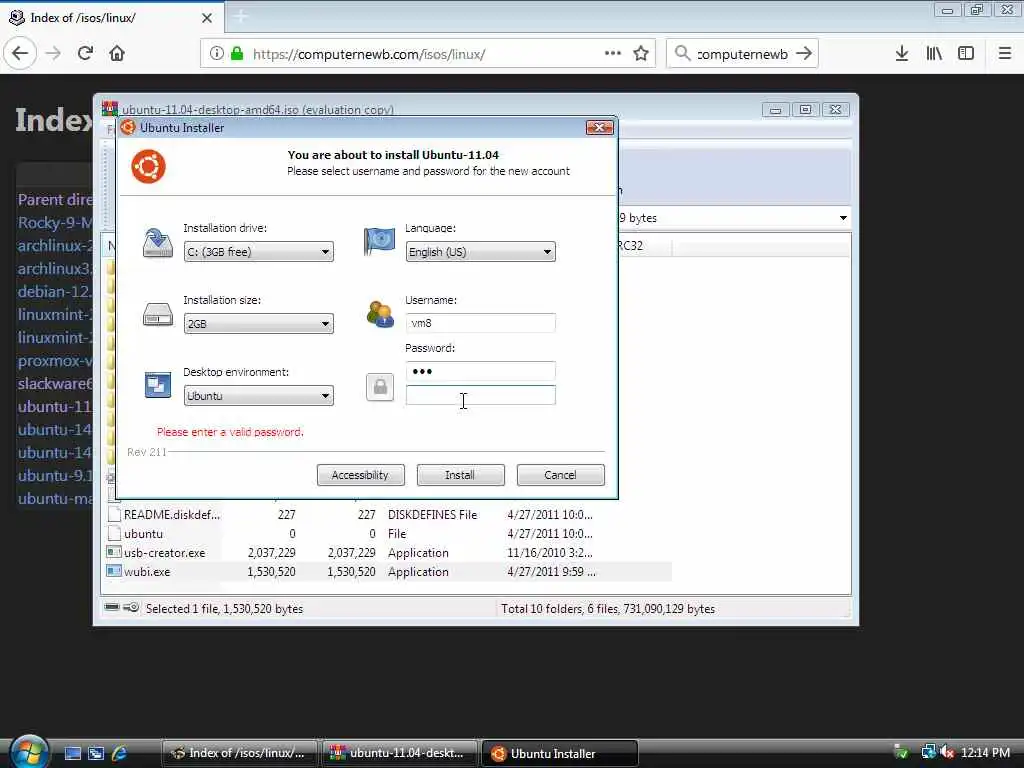Click the Install button
1024x768 pixels.
tap(460, 475)
